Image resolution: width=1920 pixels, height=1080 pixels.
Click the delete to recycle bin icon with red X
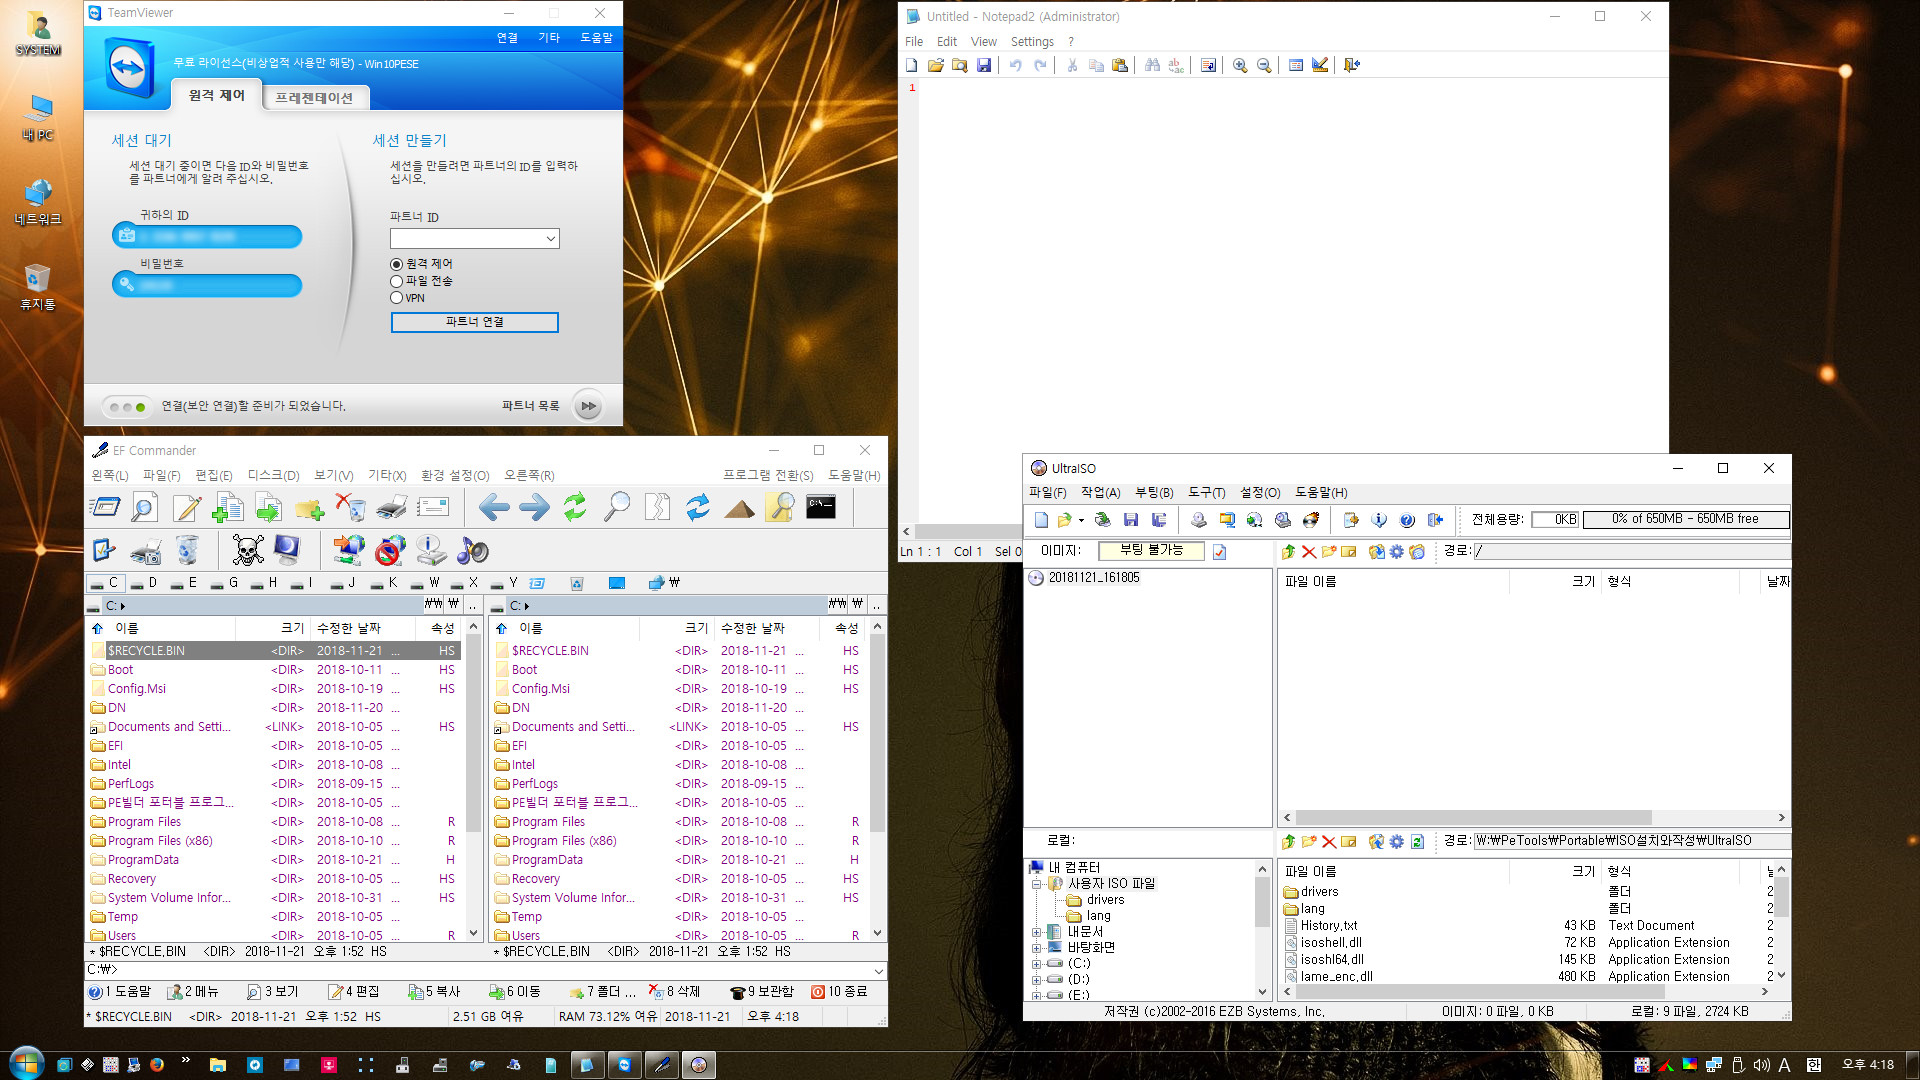(350, 508)
